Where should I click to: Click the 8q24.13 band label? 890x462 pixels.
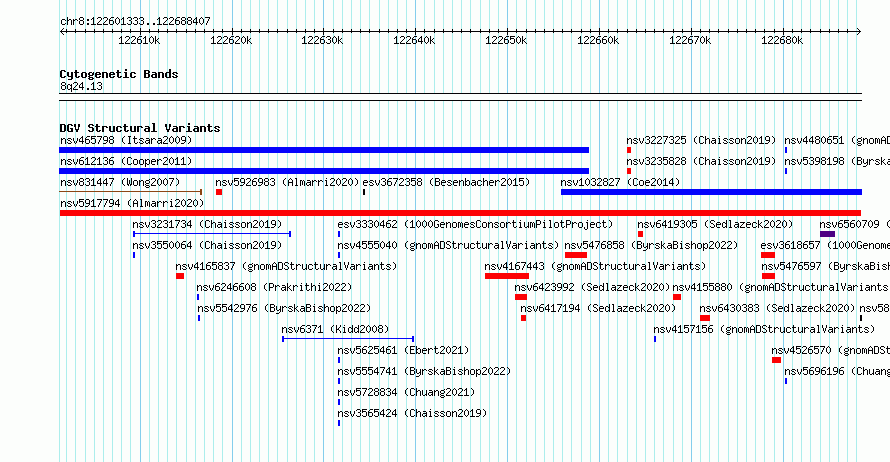tap(81, 86)
